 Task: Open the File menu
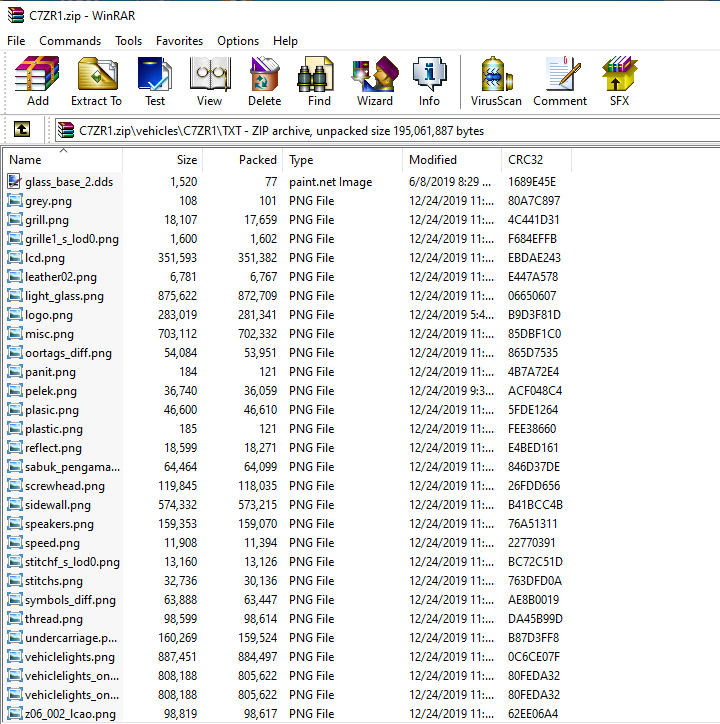point(16,41)
